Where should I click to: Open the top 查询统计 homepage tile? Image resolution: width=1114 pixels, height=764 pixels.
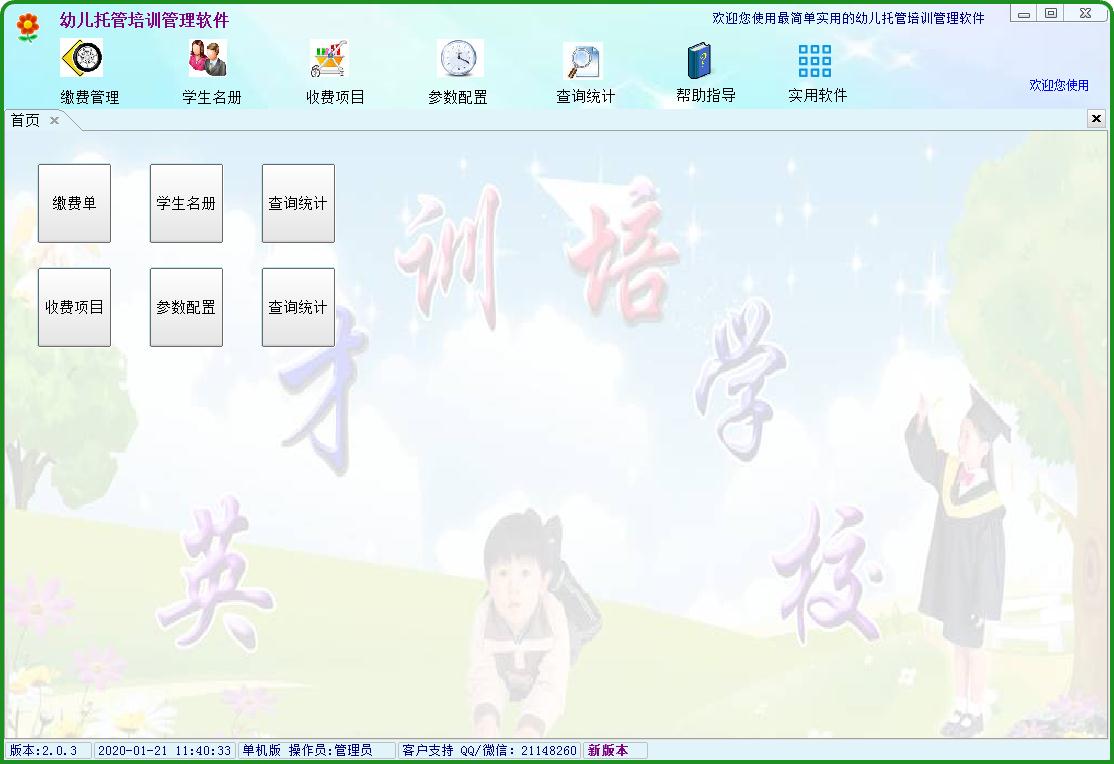pos(298,203)
